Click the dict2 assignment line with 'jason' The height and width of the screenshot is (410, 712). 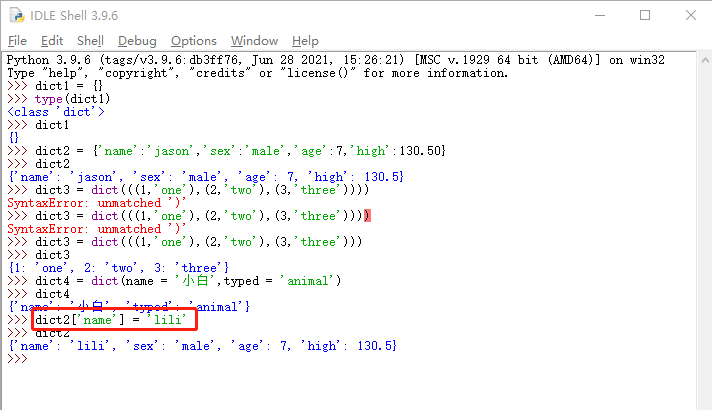[x=241, y=151]
